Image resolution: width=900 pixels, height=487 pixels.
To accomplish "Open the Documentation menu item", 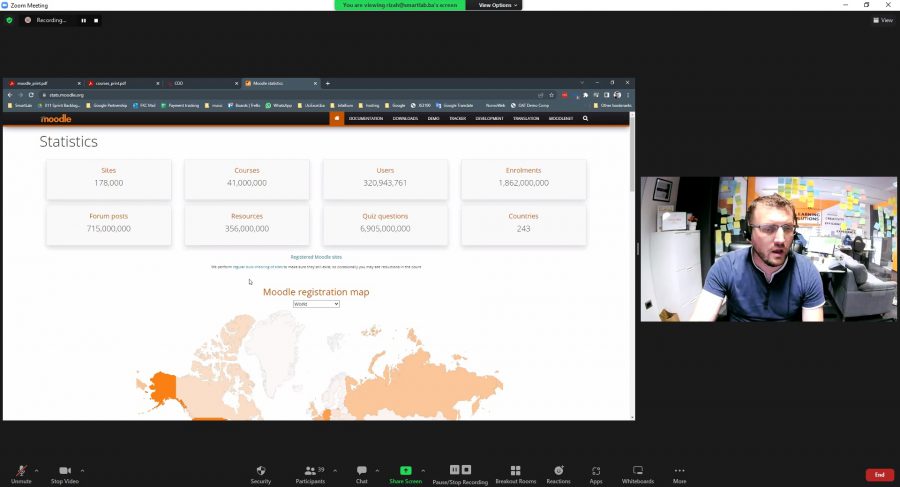I will click(366, 118).
